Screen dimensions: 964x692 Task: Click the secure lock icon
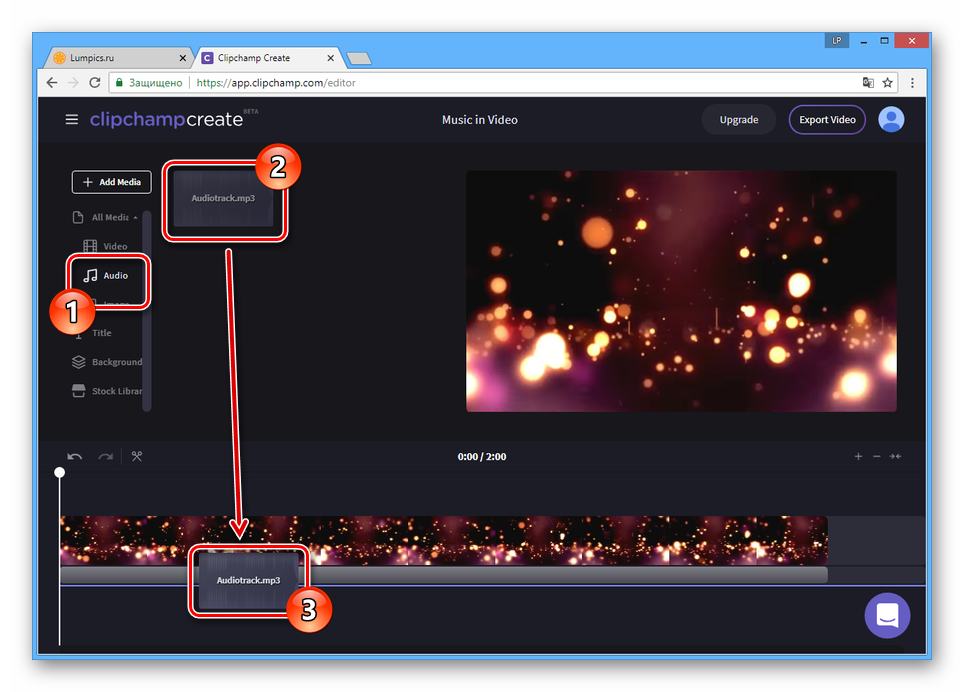(x=119, y=82)
